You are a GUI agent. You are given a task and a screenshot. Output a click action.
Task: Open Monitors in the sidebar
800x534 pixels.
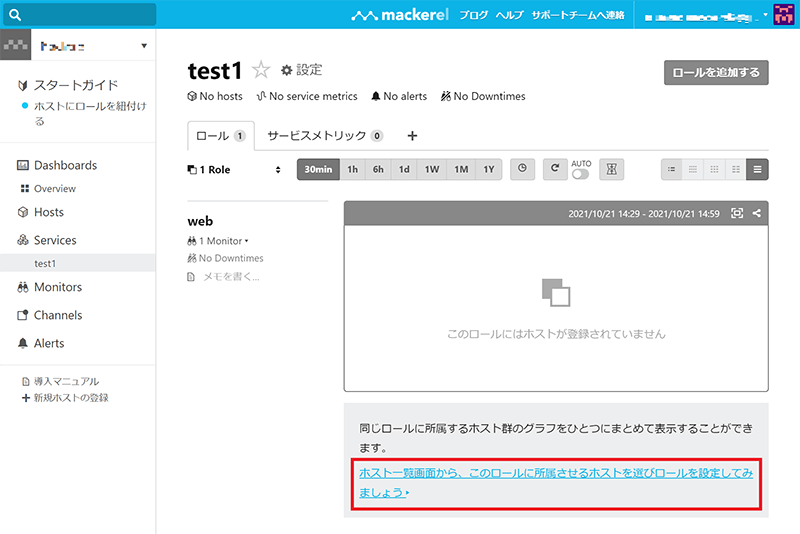[57, 287]
